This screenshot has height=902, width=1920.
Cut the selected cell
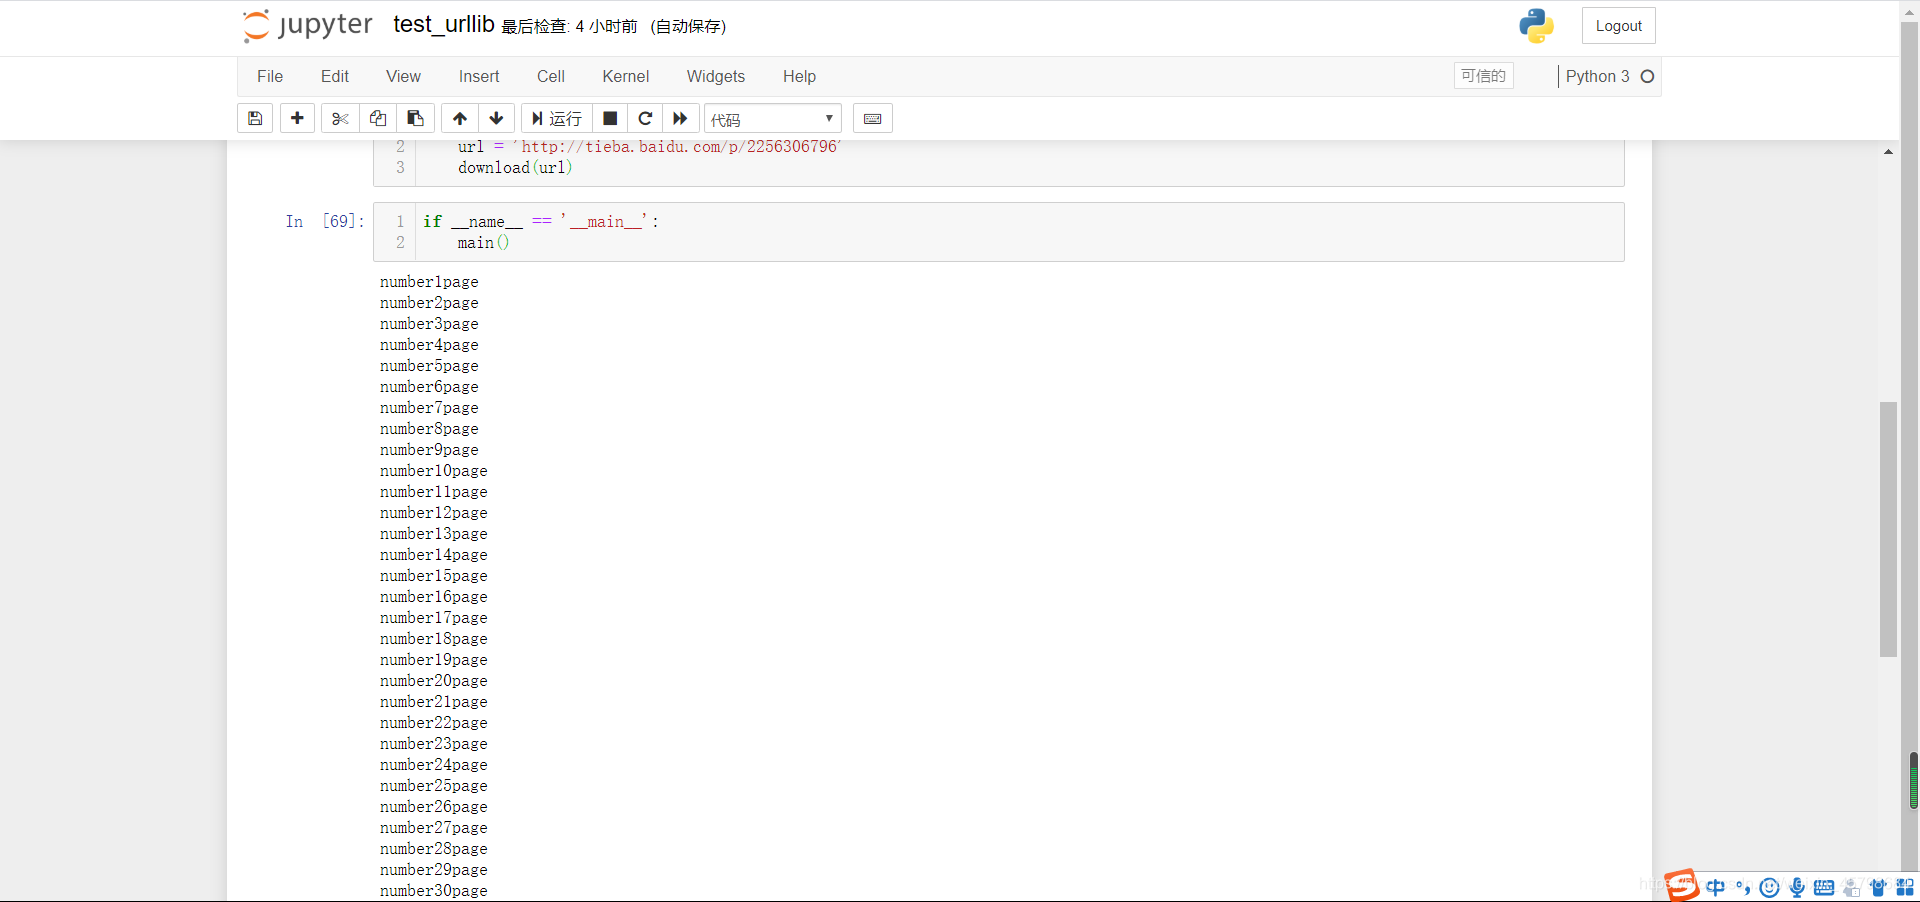click(339, 118)
